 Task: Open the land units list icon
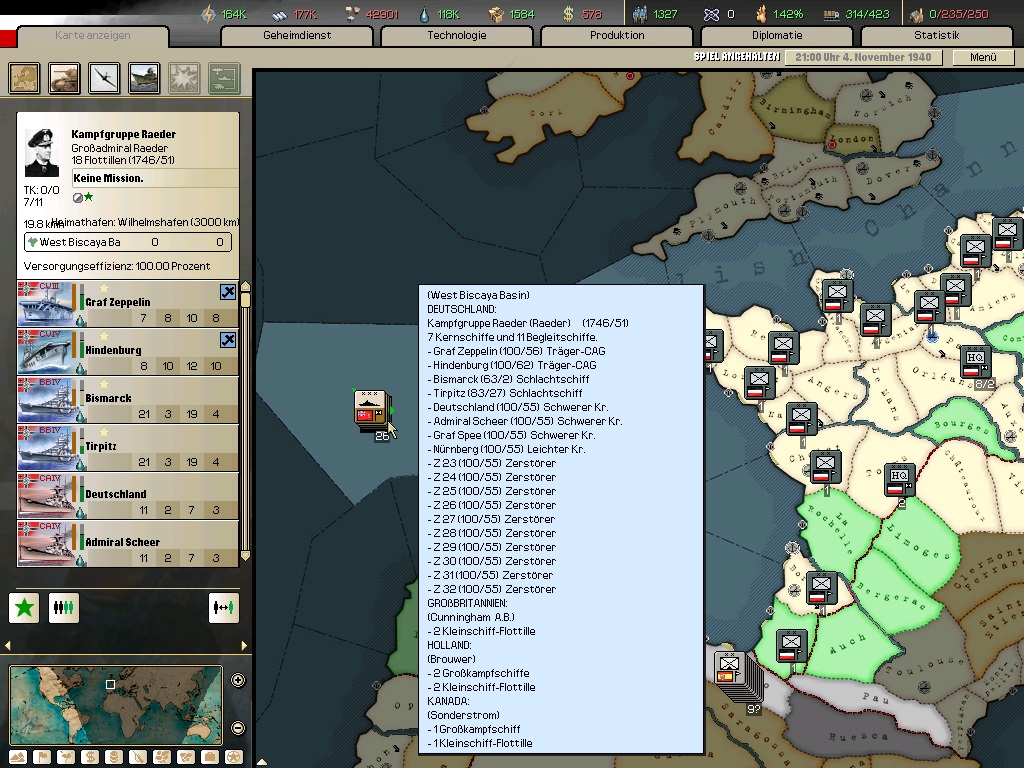coord(65,78)
